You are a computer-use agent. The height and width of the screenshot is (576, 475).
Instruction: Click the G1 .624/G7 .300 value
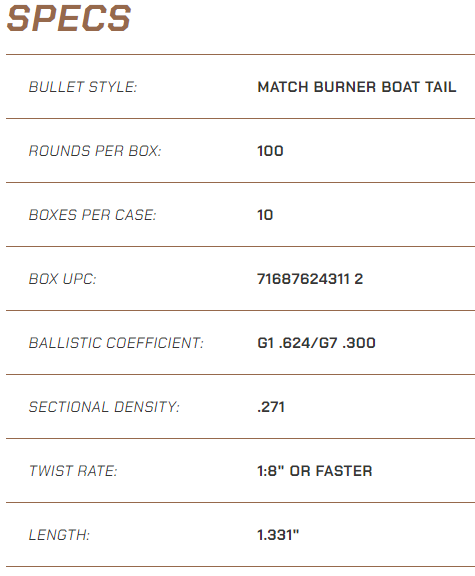pos(316,343)
